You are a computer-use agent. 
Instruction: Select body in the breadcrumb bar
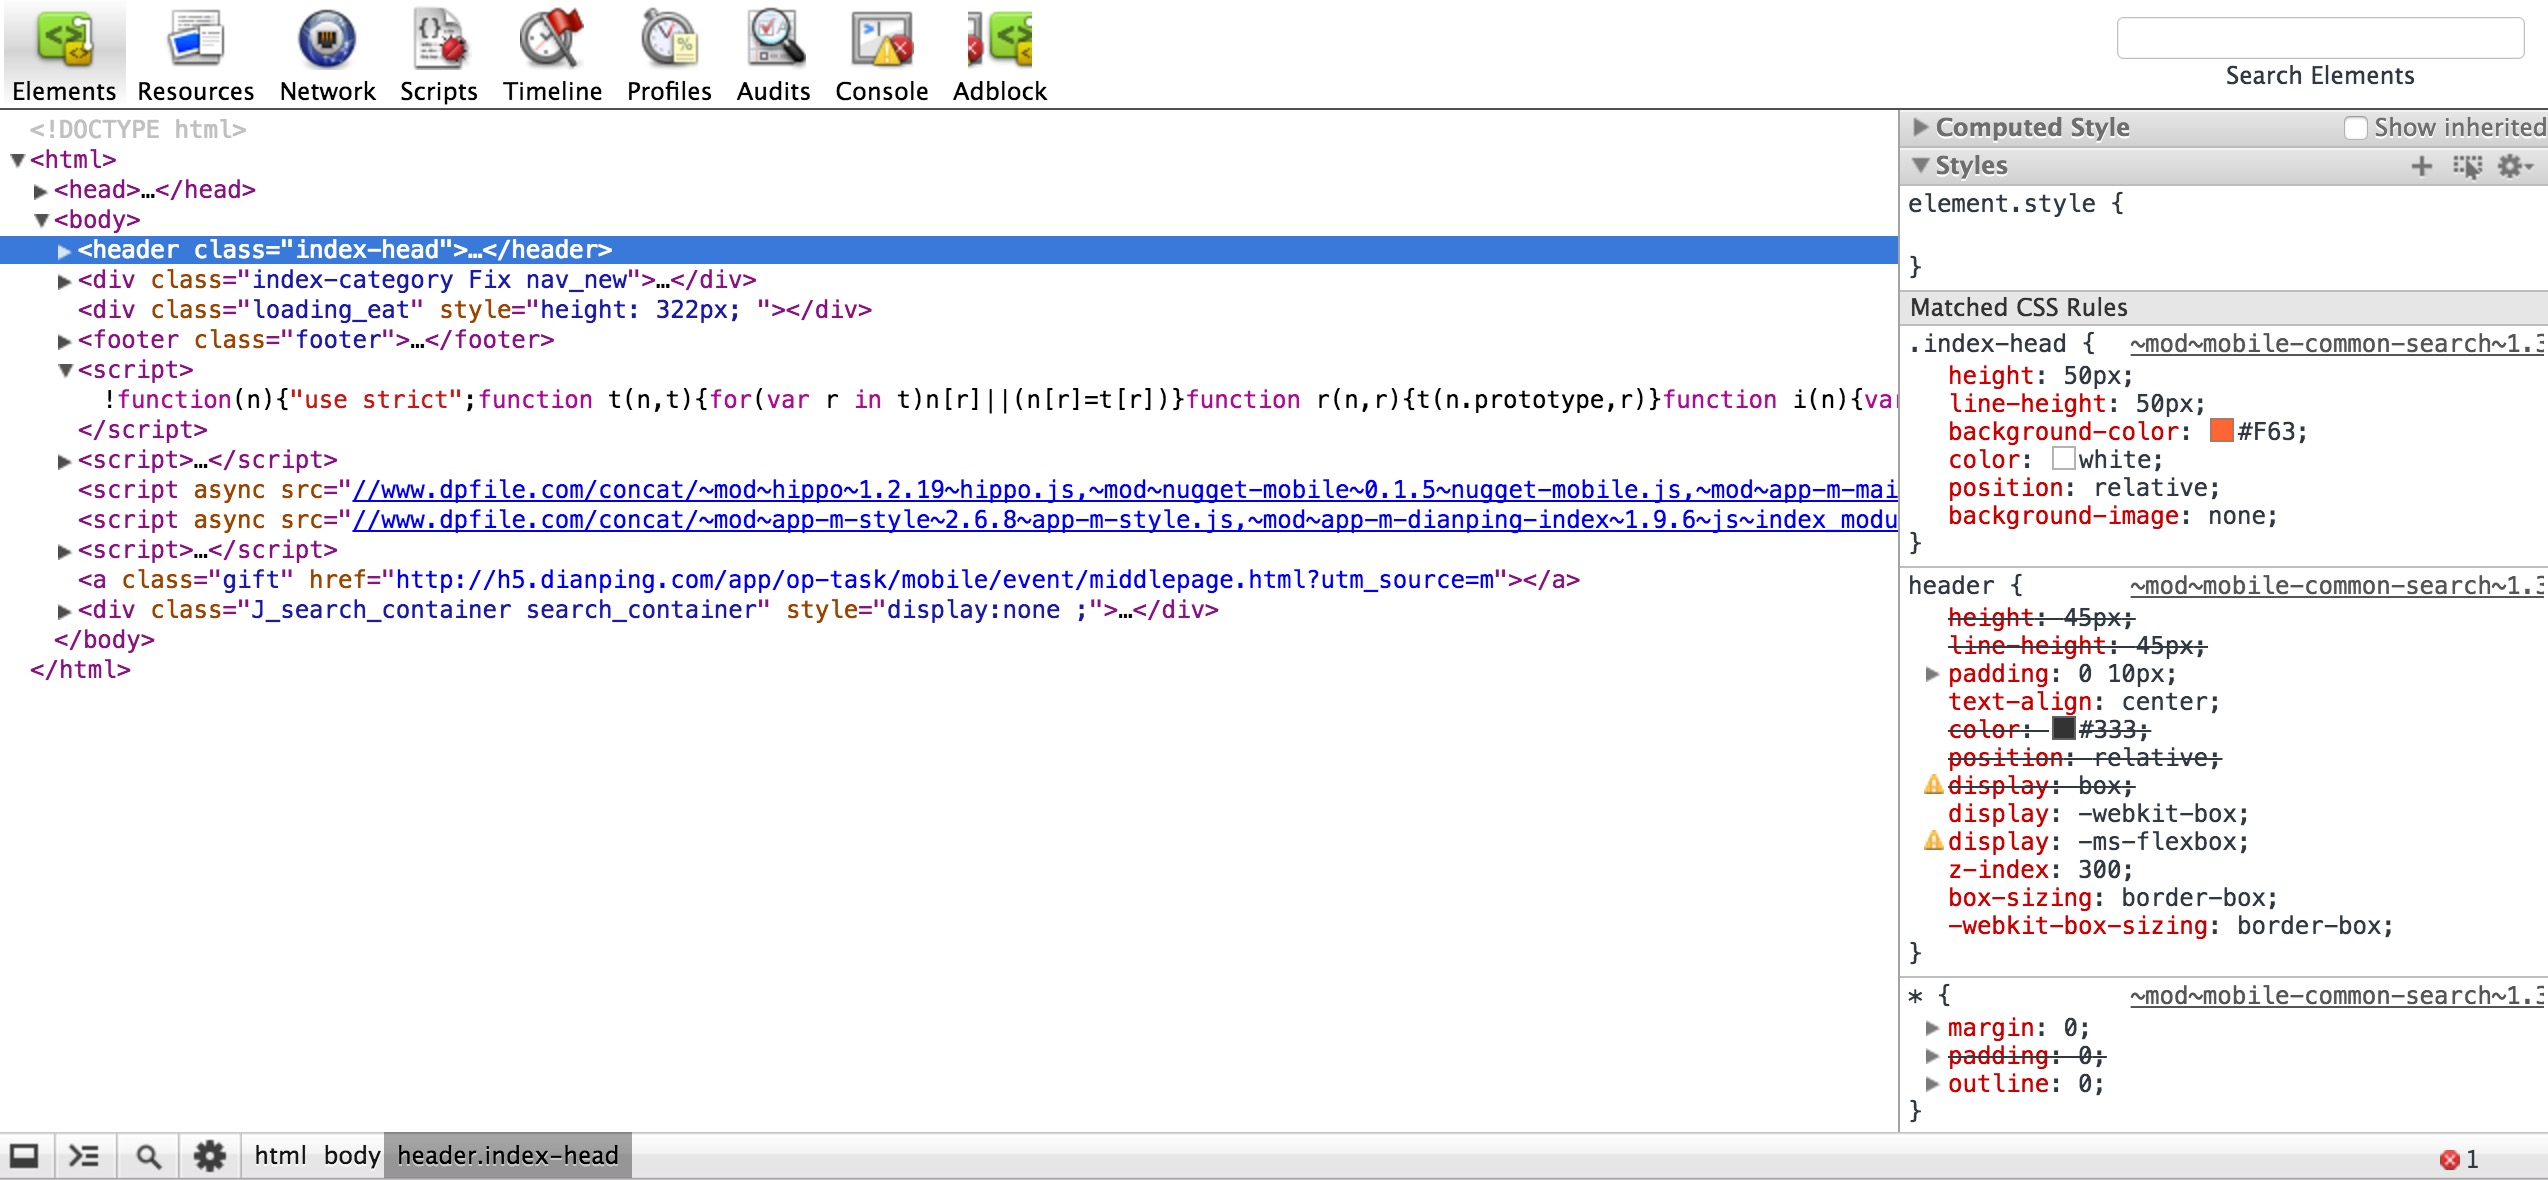(351, 1156)
